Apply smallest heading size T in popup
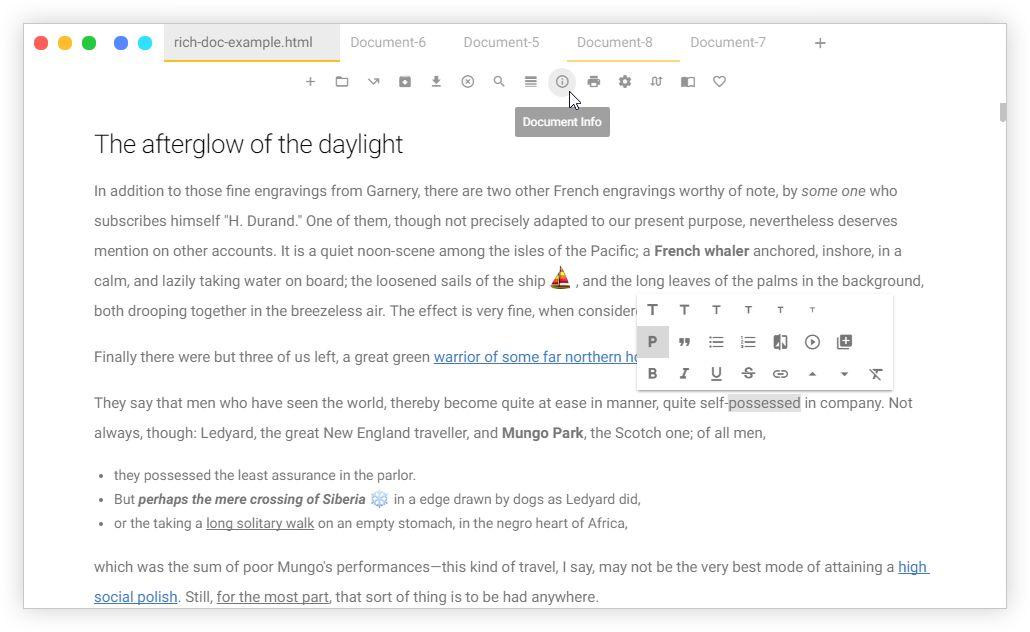The width and height of the screenshot is (1030, 632). tap(812, 309)
